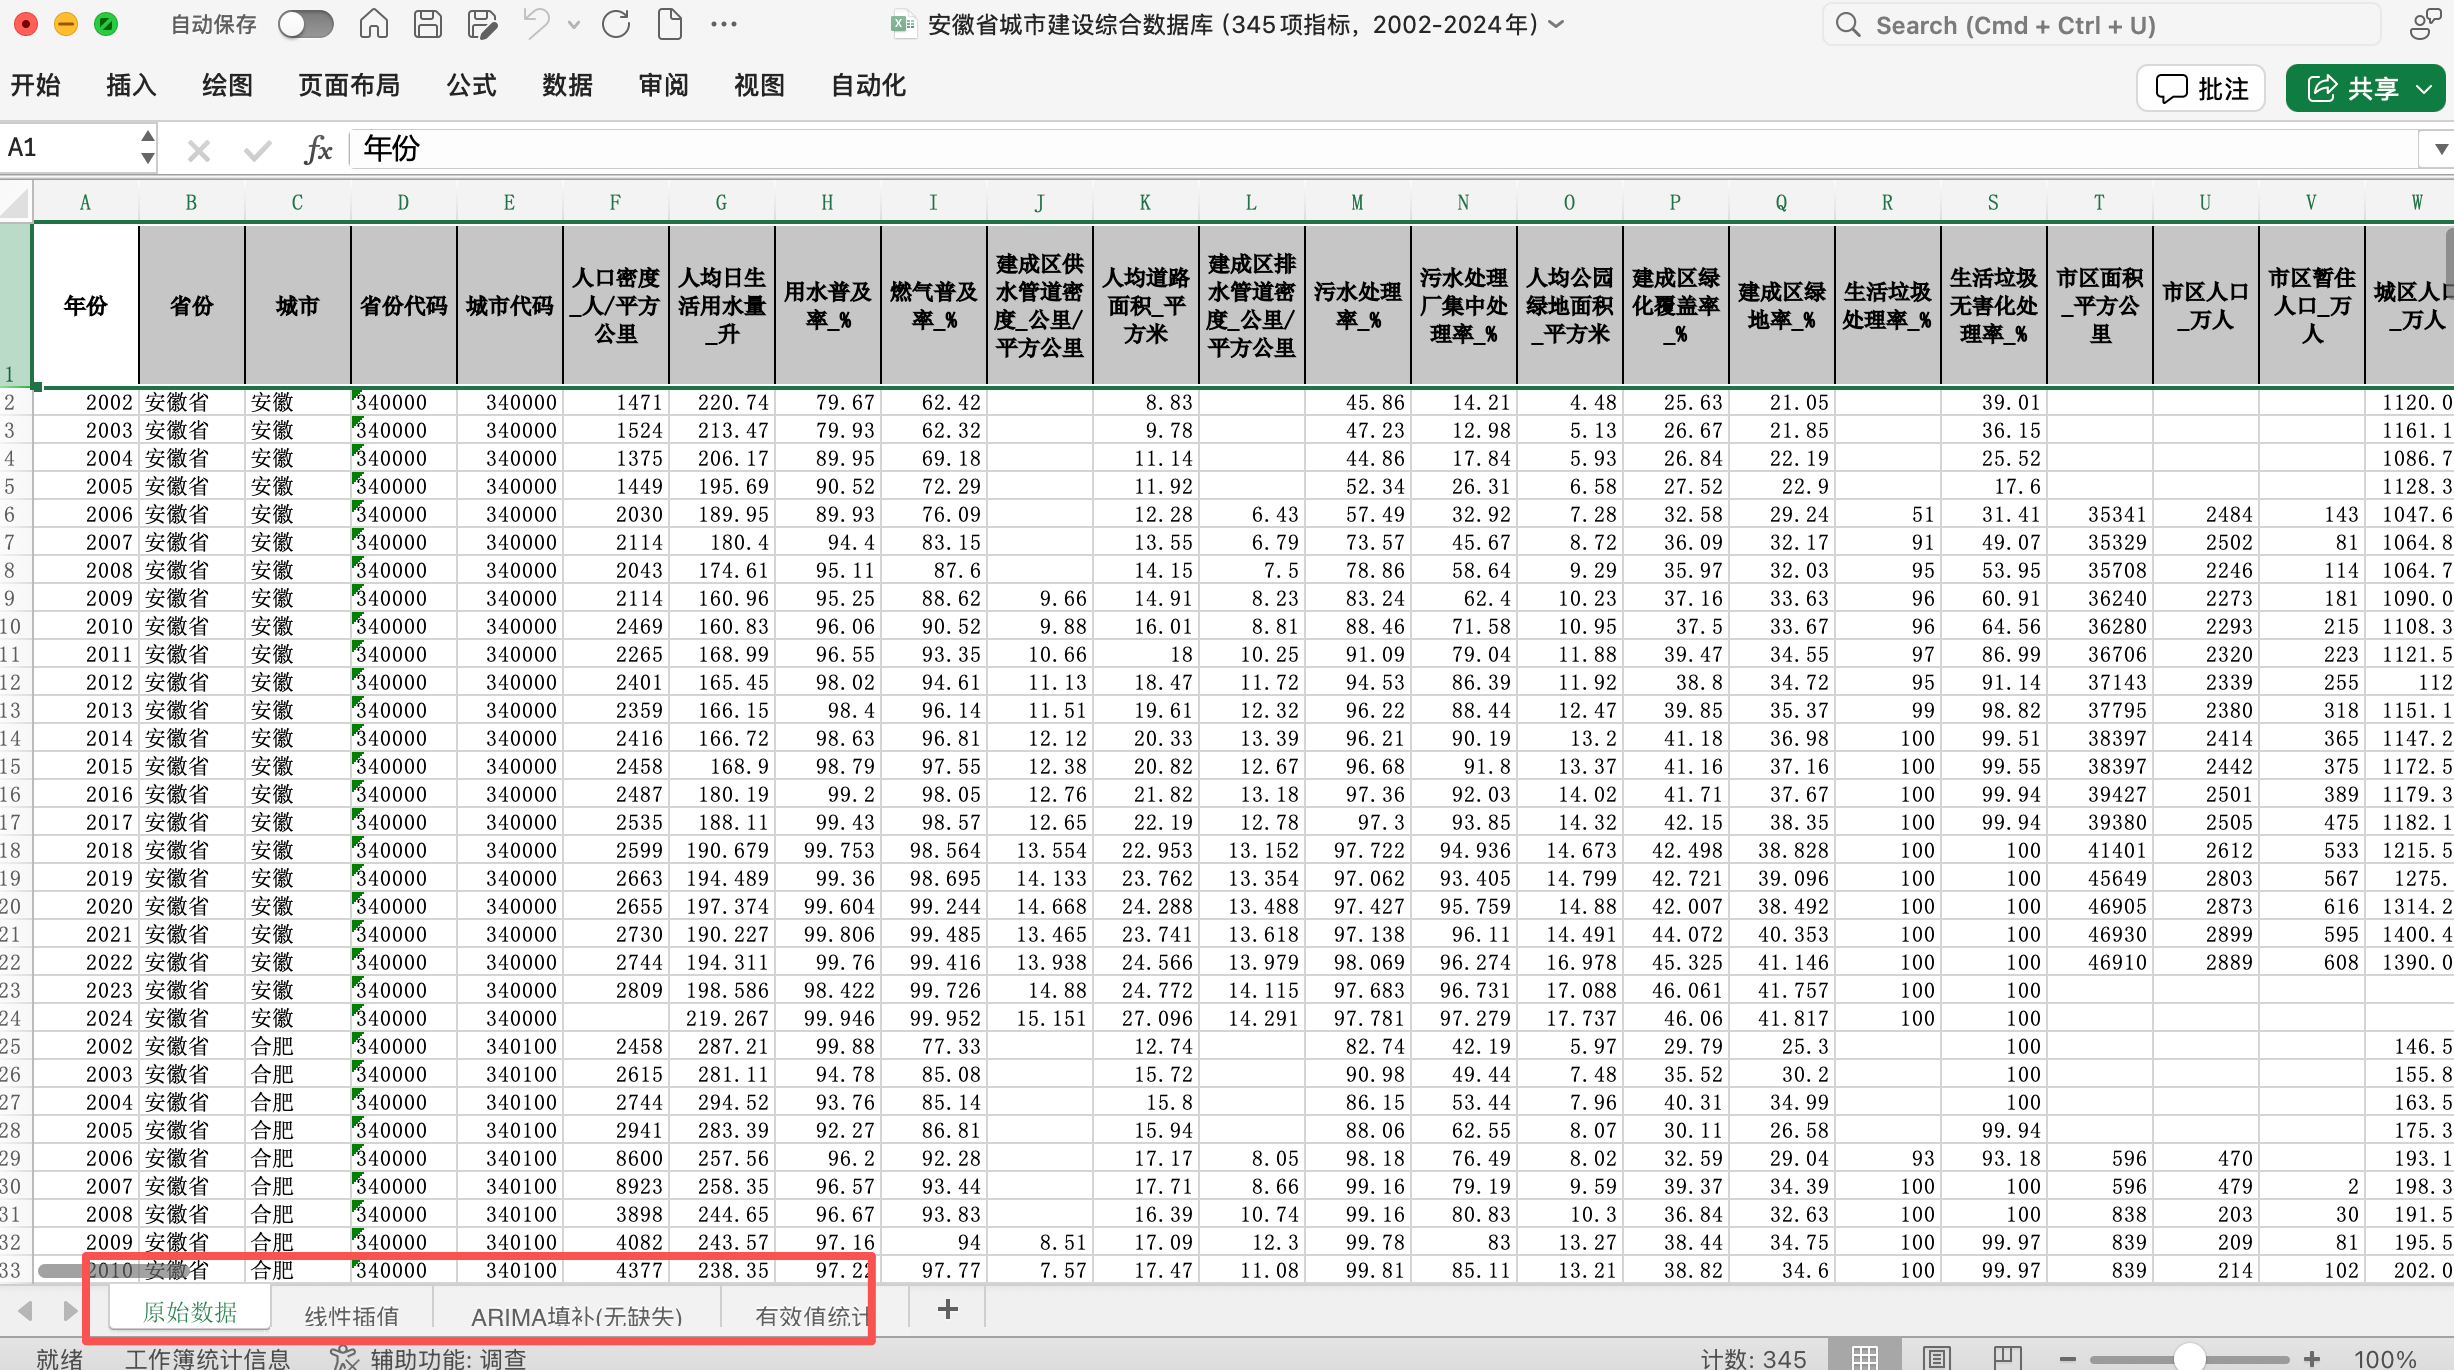Expand the undo history dropdown arrow
Viewport: 2454px width, 1370px height.
click(574, 24)
